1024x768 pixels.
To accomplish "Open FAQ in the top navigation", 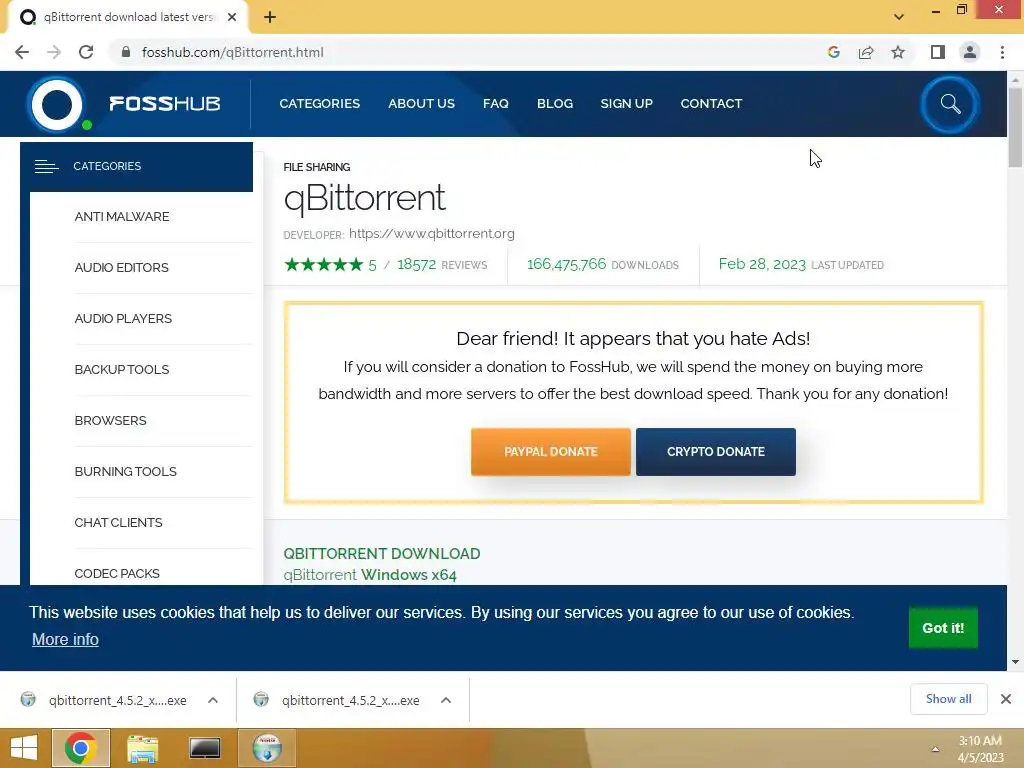I will tap(496, 103).
